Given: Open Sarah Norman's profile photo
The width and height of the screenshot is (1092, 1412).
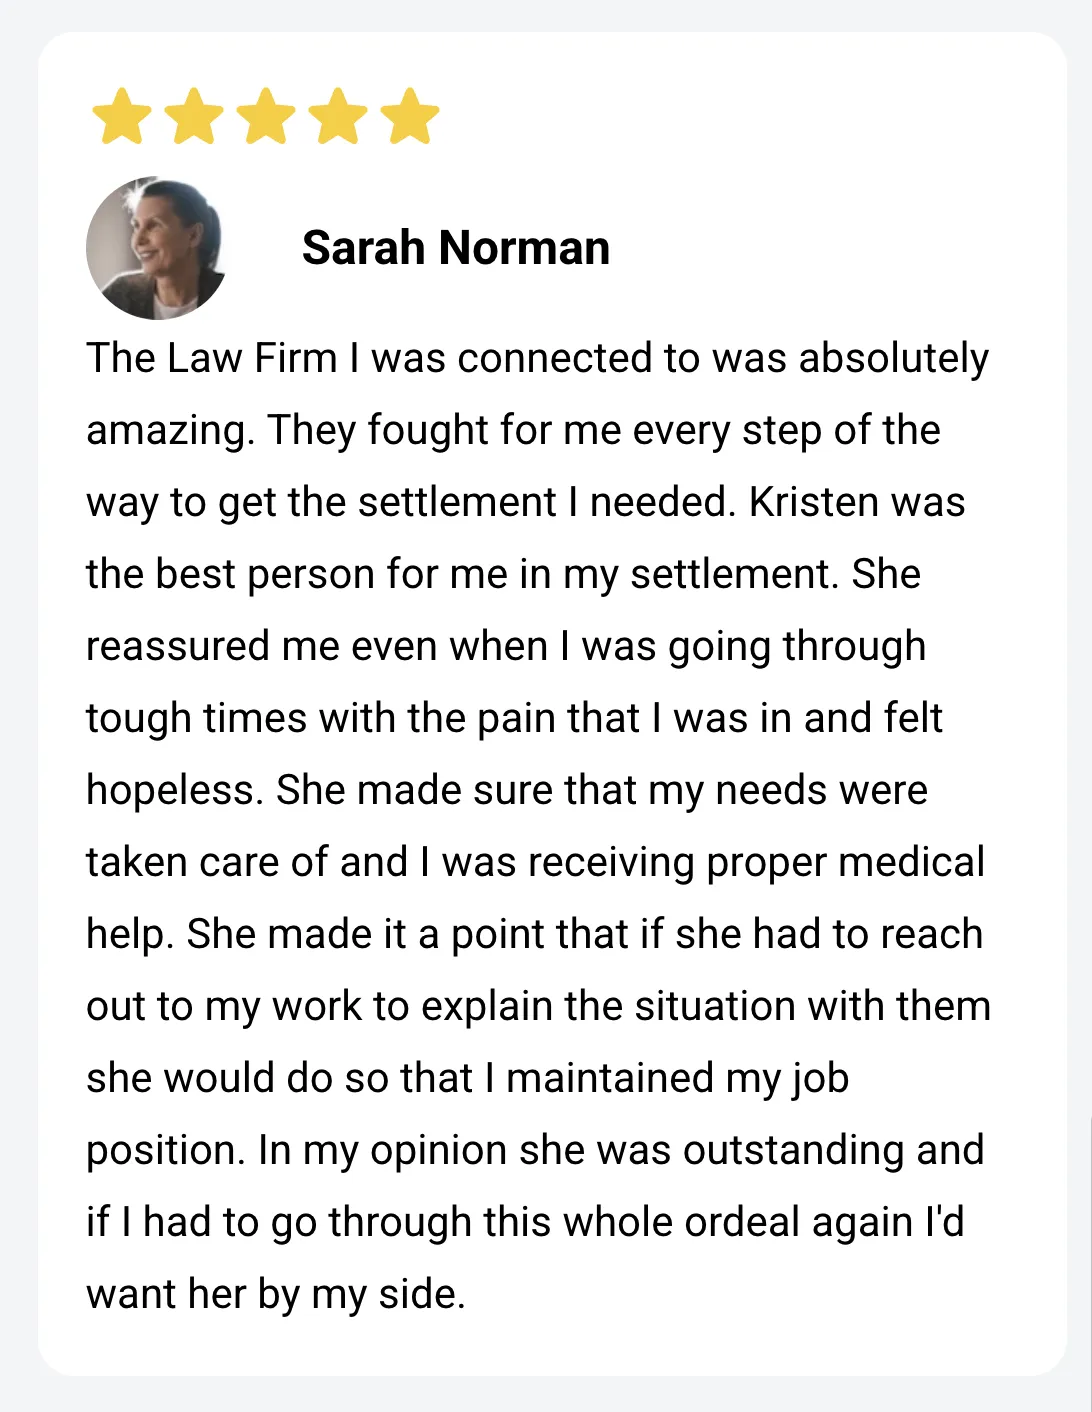Looking at the screenshot, I should click(156, 249).
